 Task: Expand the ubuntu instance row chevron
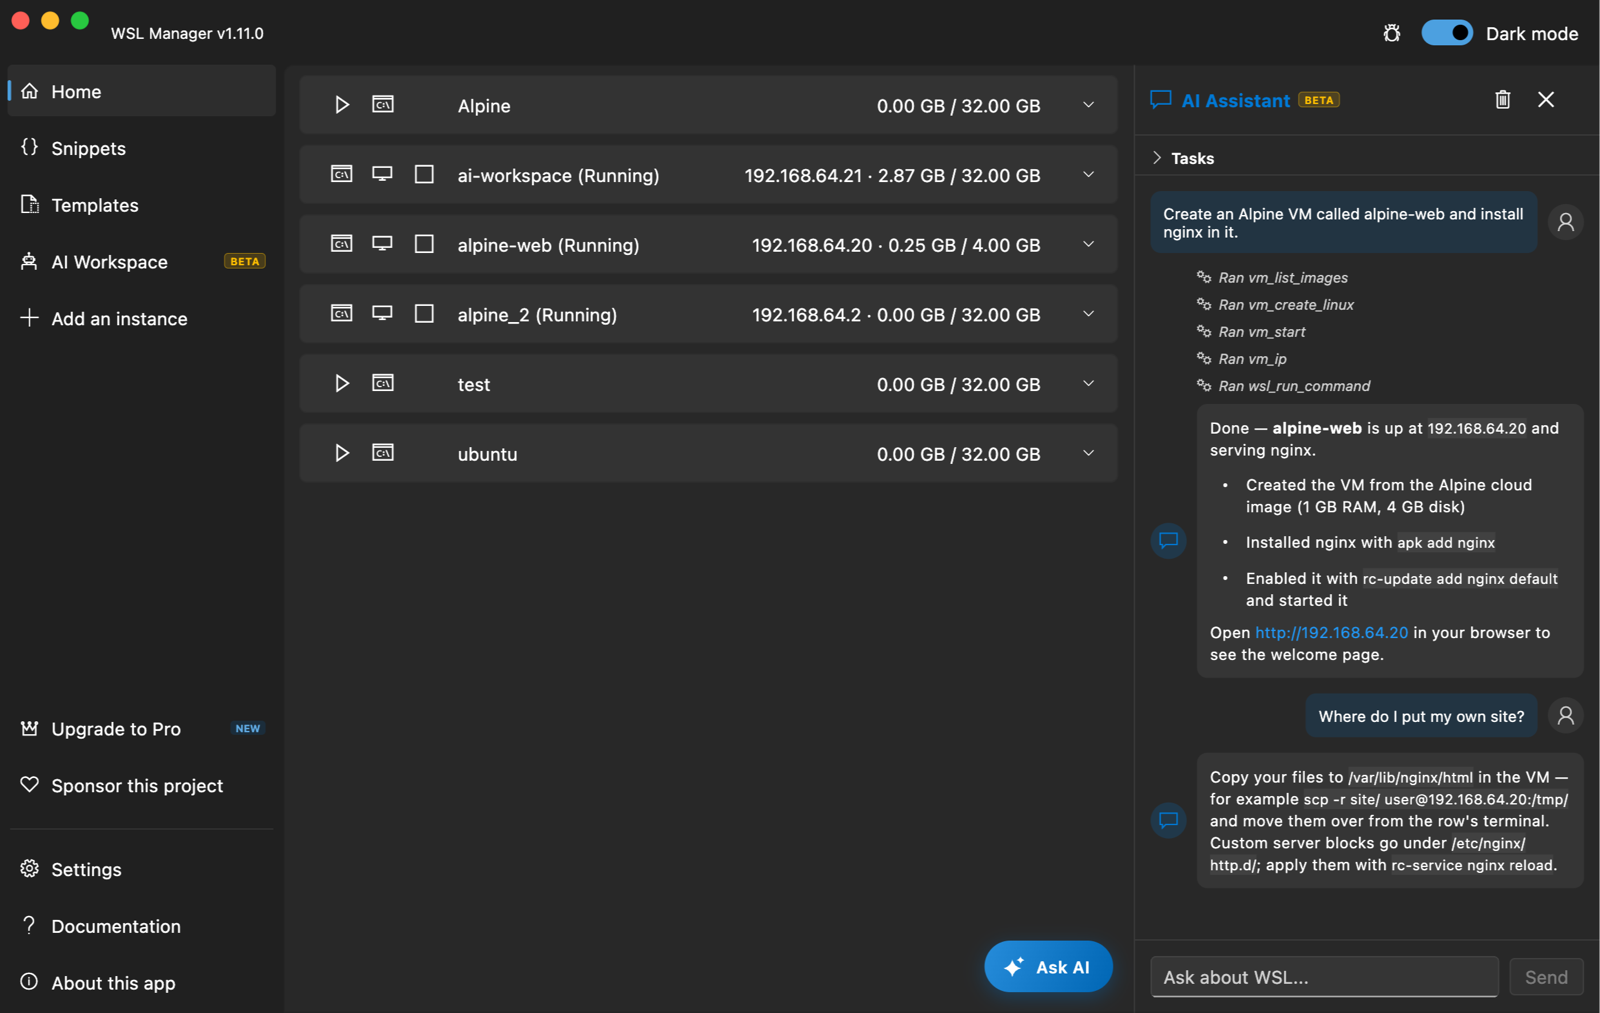pos(1089,453)
